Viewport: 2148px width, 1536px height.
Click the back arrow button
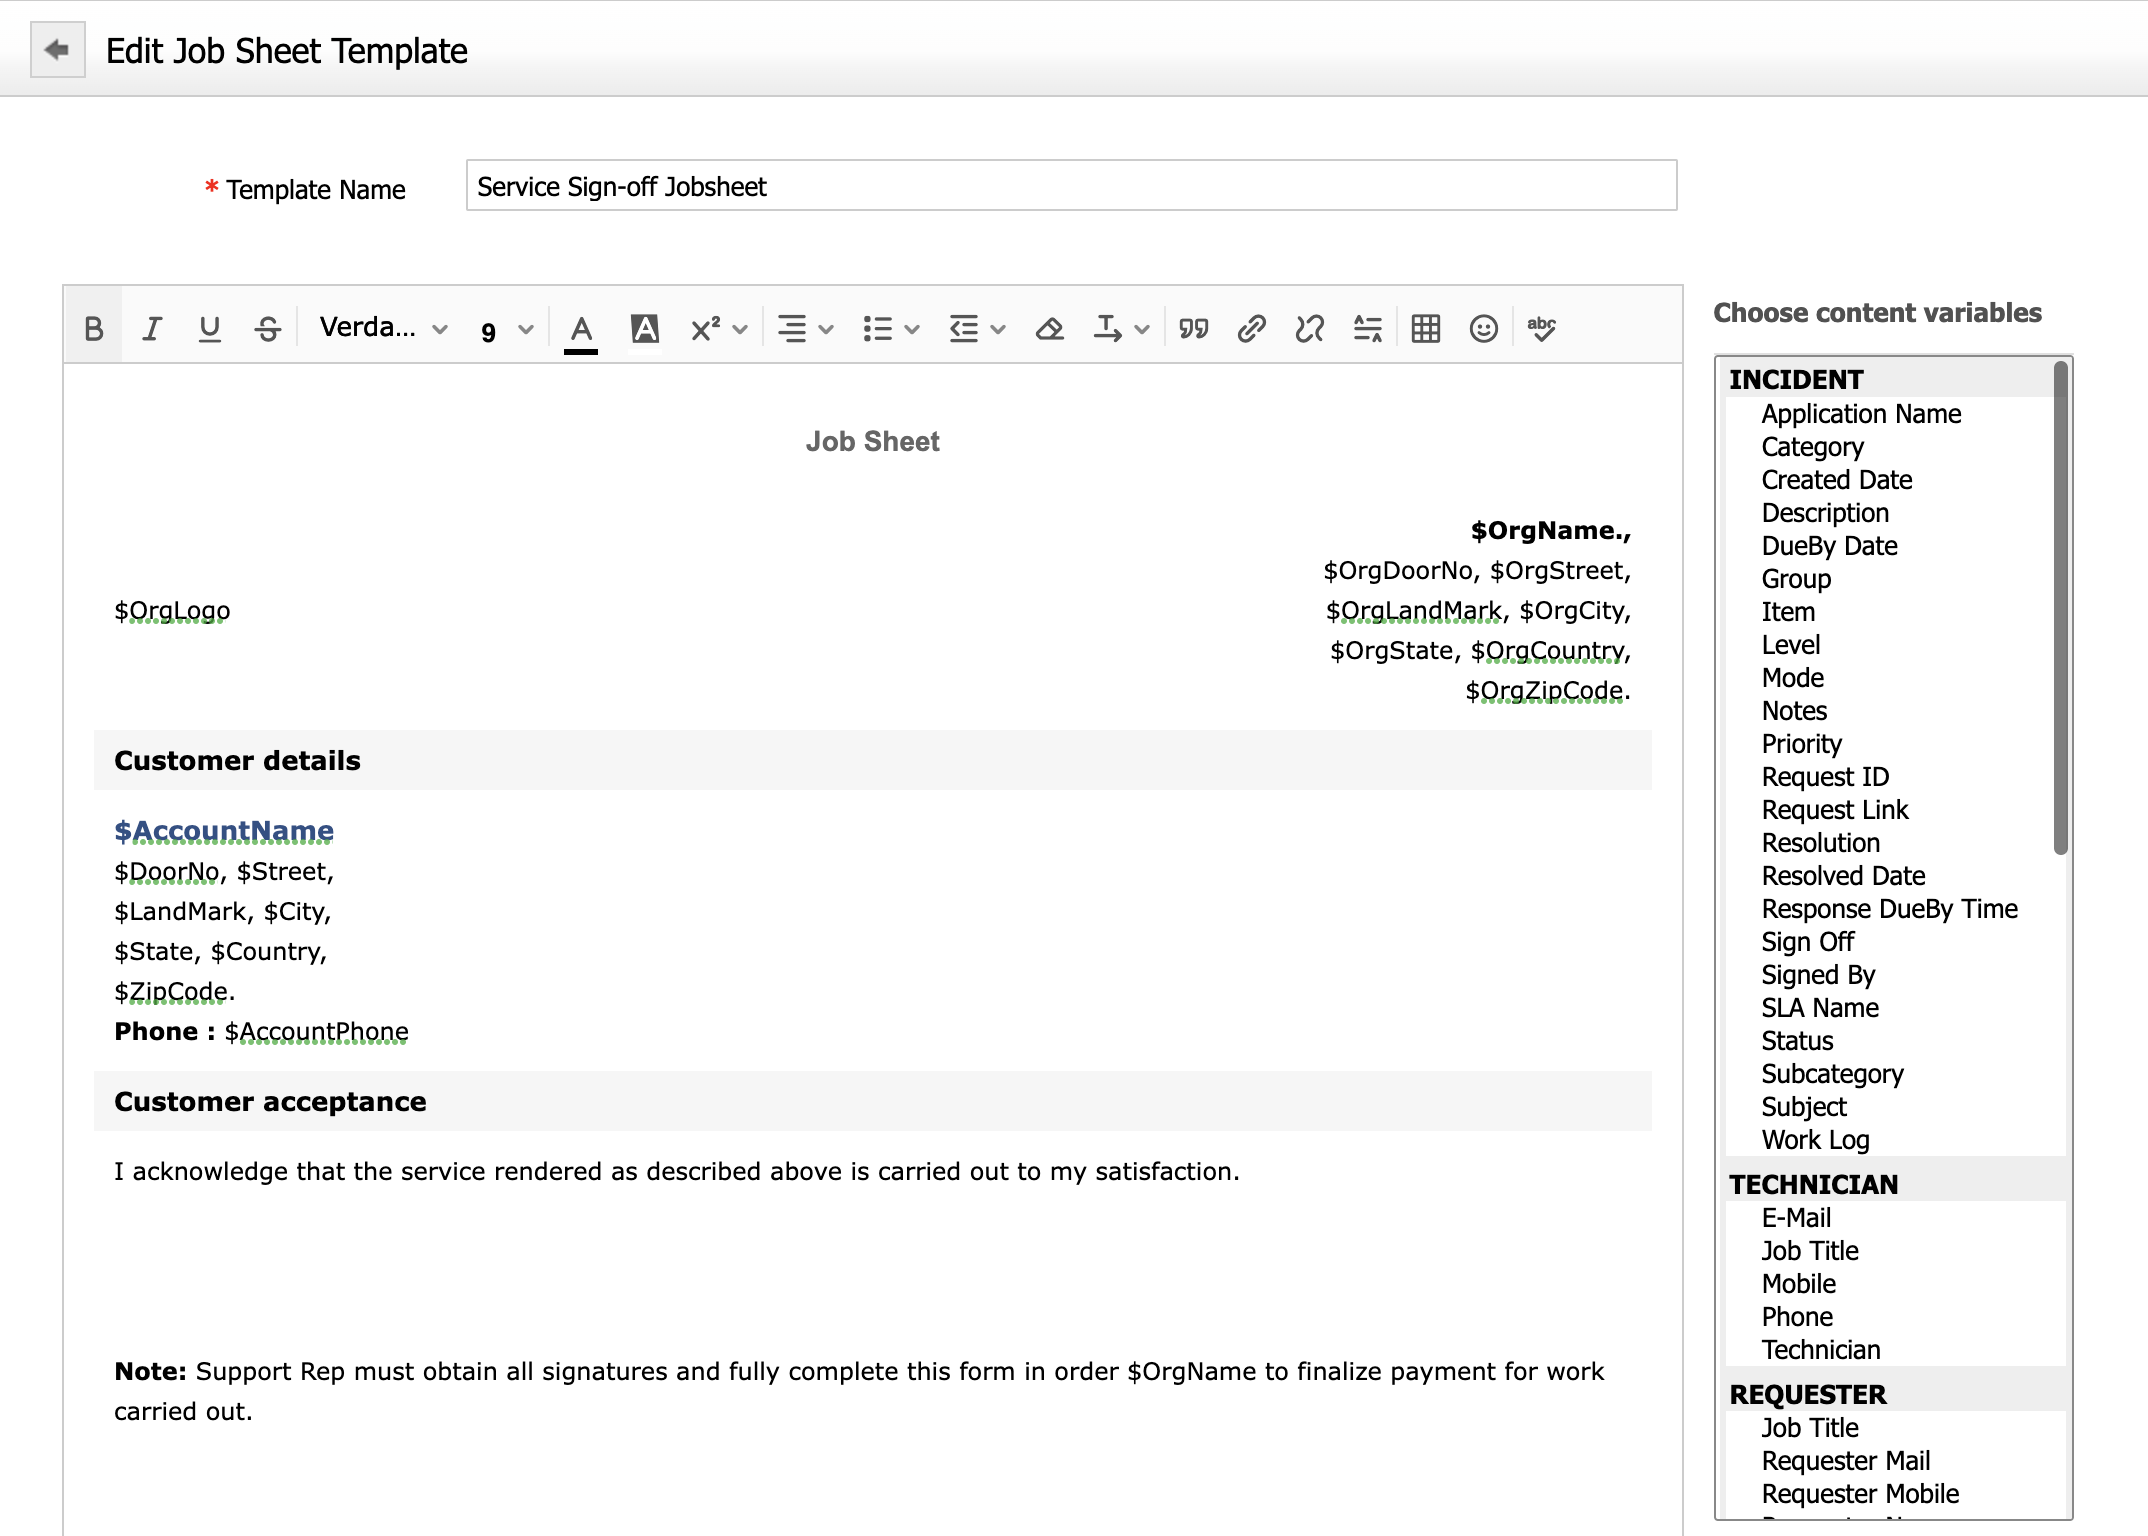tap(57, 50)
